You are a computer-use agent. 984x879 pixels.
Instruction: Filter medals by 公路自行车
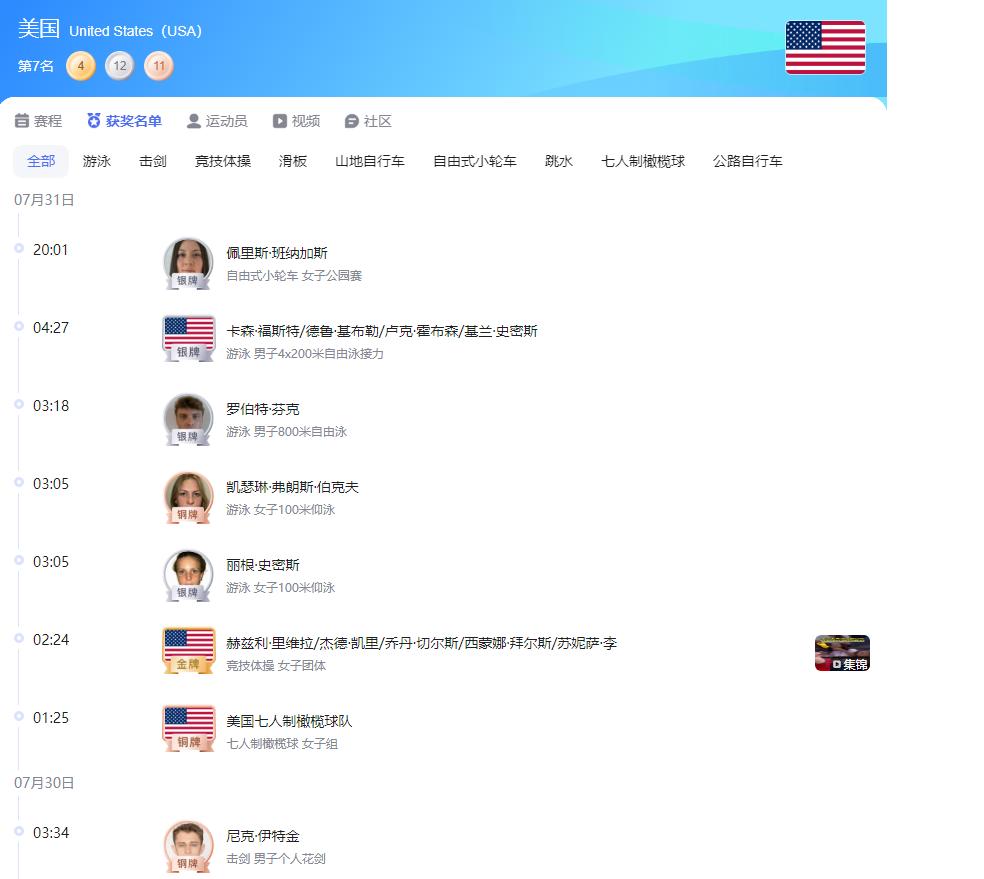(747, 161)
